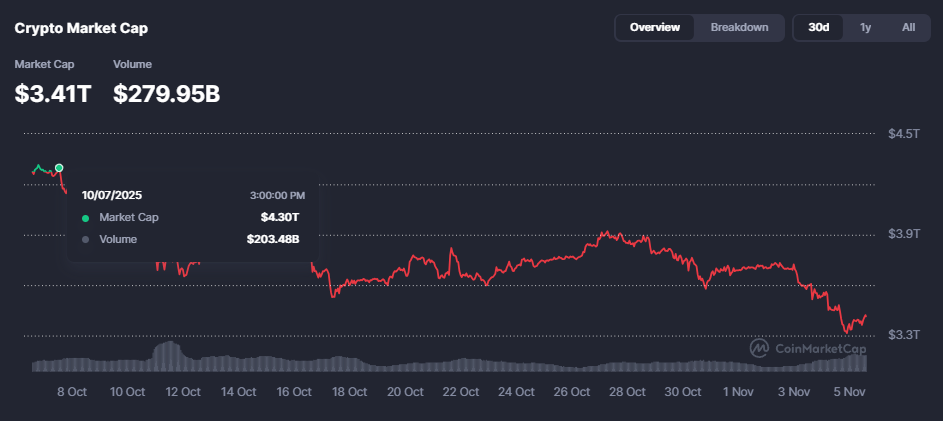Click the gray Volume legend dot
This screenshot has width=943, height=421.
[85, 239]
